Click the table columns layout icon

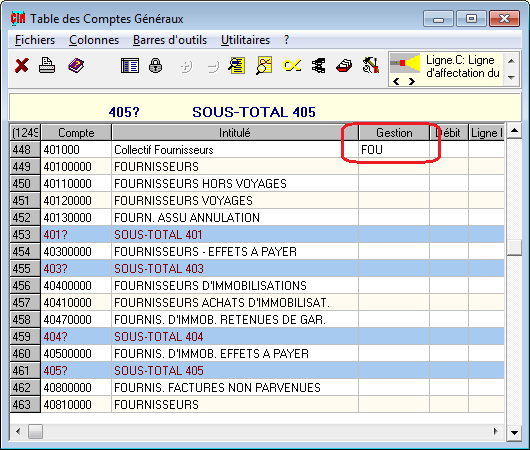pyautogui.click(x=130, y=66)
